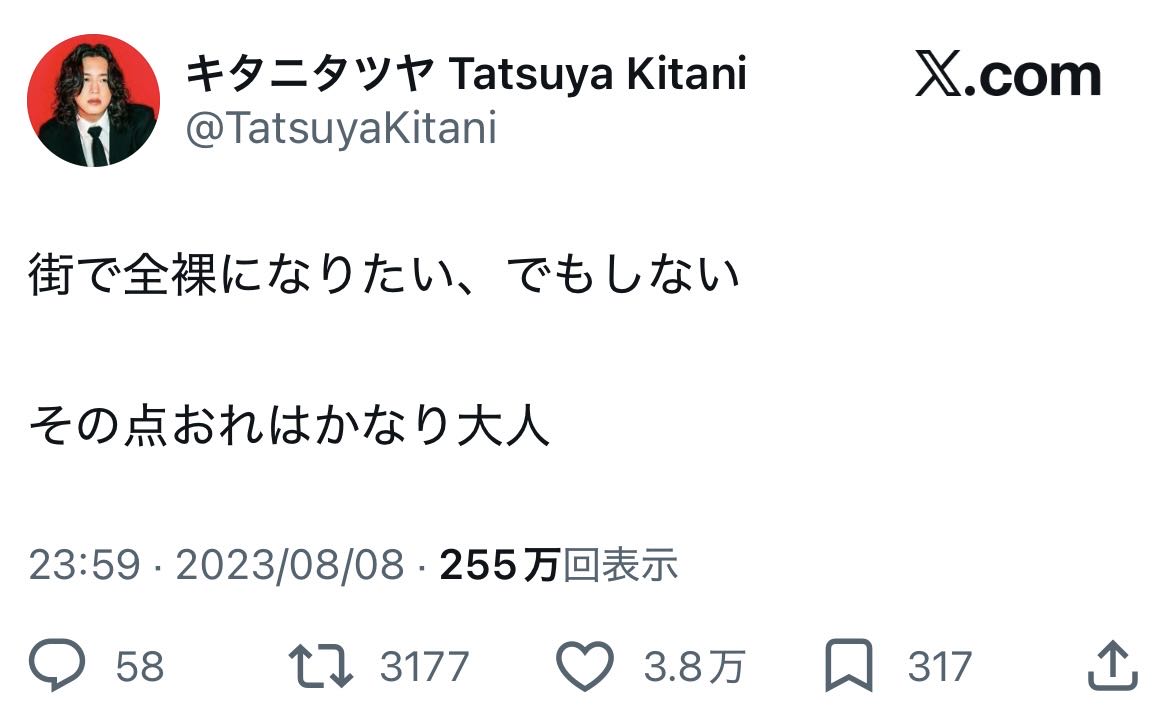Viewport: 1169px width, 719px height.
Task: Open the @TatsuyaKitani handle link
Action: (340, 129)
